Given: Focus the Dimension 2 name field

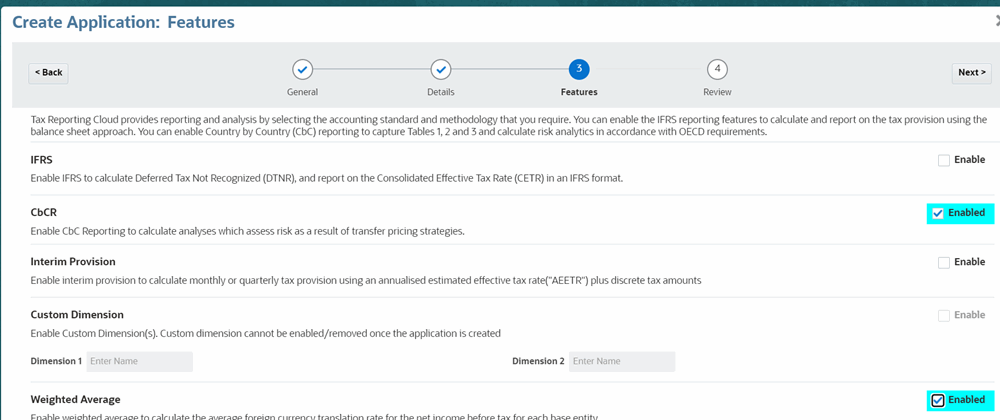Looking at the screenshot, I should 622,361.
